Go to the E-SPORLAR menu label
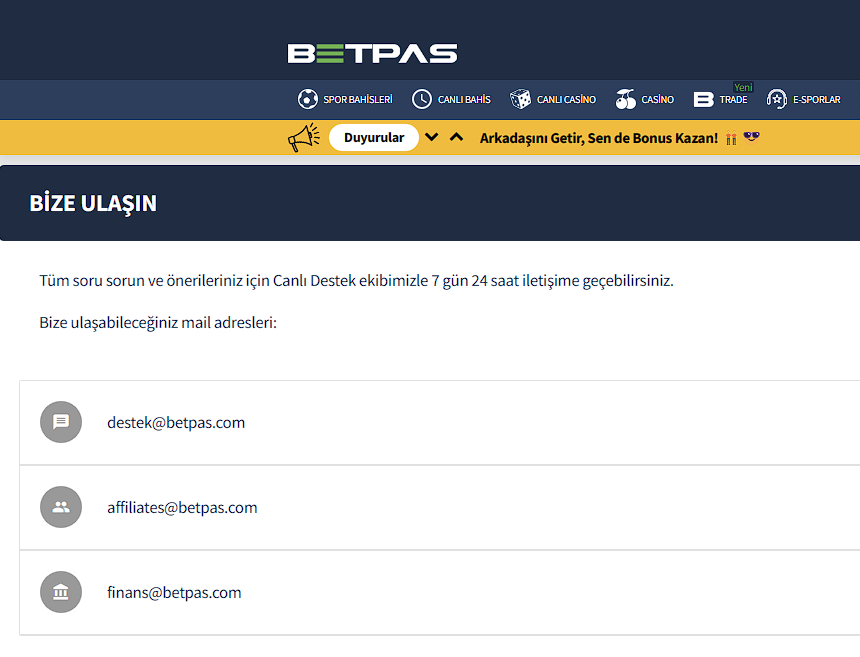 point(816,100)
